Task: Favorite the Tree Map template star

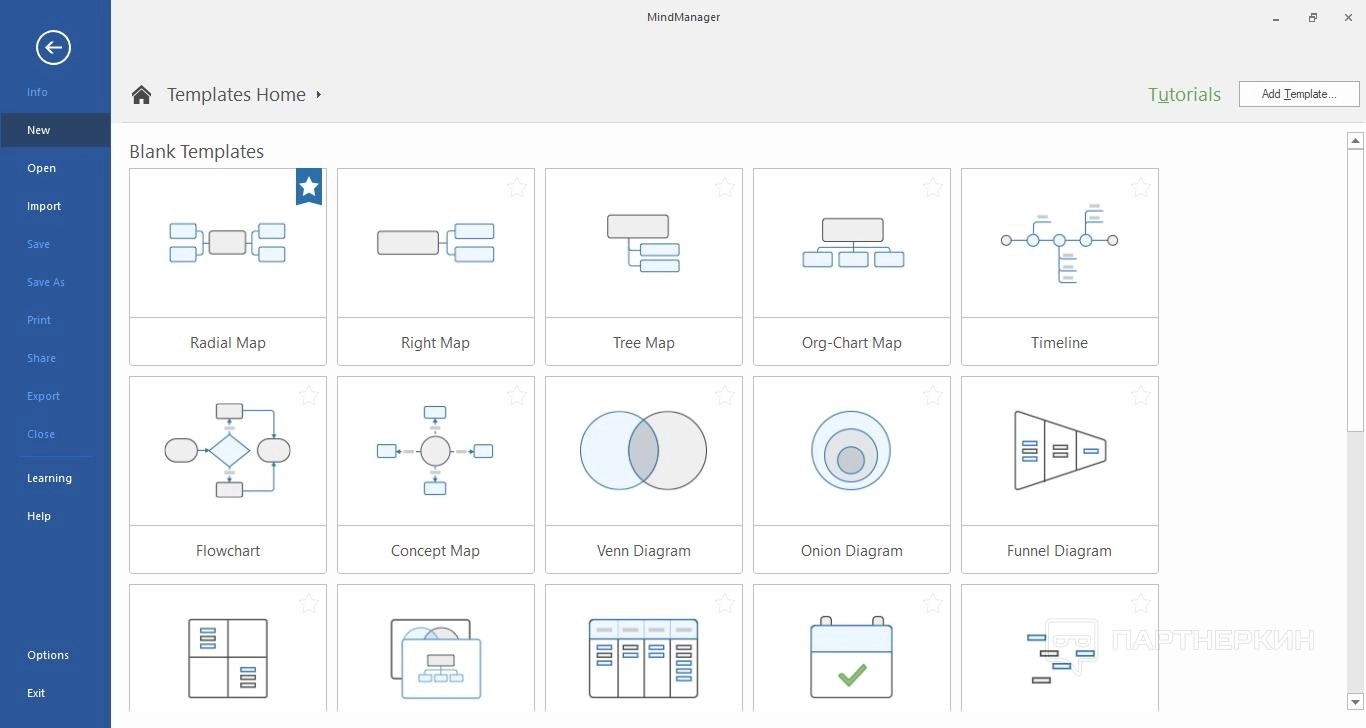Action: [x=725, y=187]
